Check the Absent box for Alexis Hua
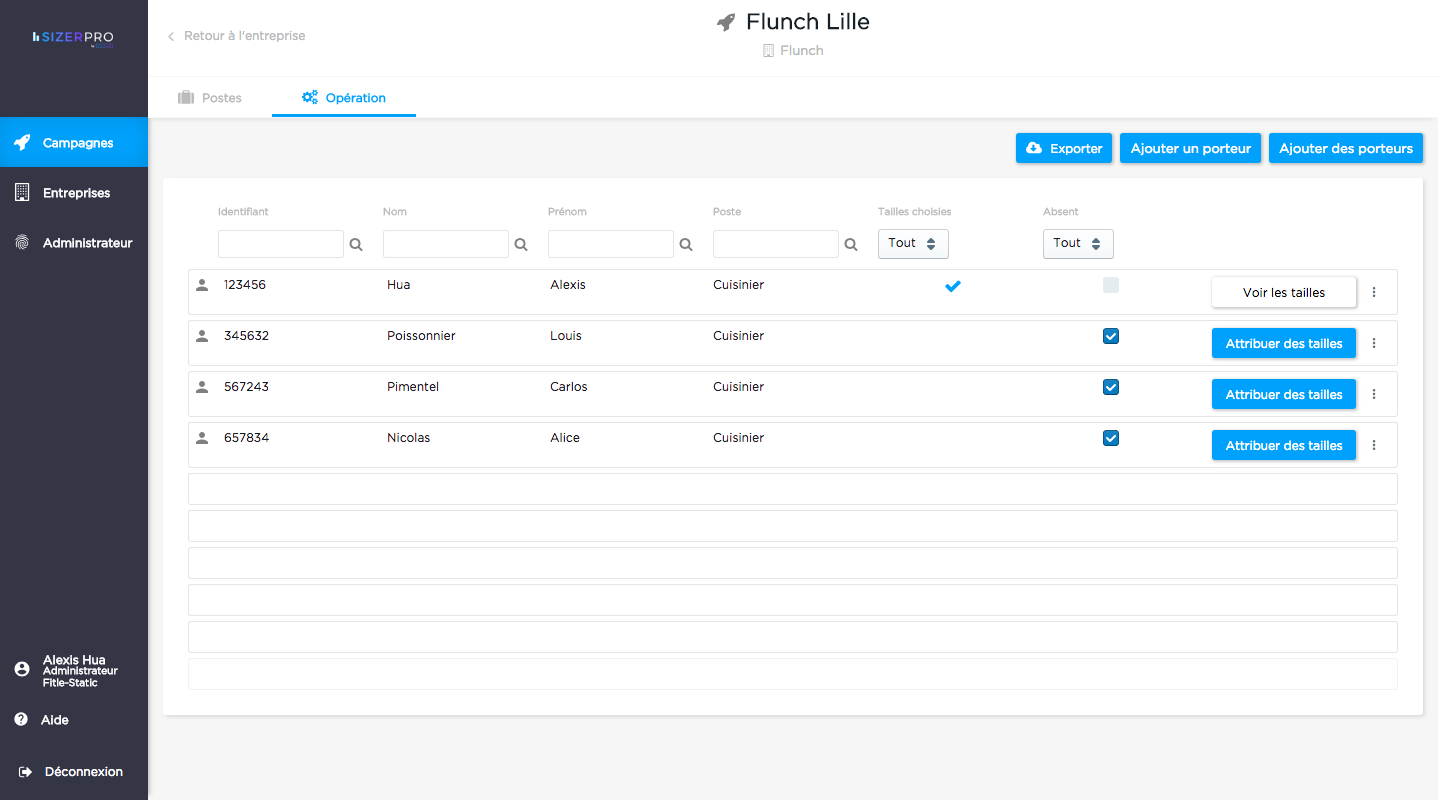Screen dimensions: 1438x800 point(1110,285)
